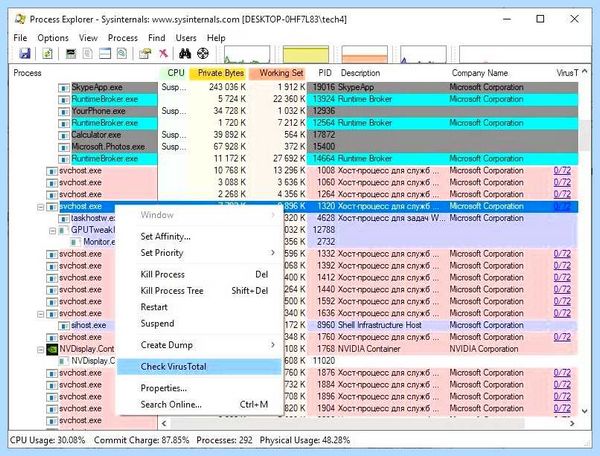Select Check VirusTotal in context menu
The image size is (600, 456).
coord(200,366)
